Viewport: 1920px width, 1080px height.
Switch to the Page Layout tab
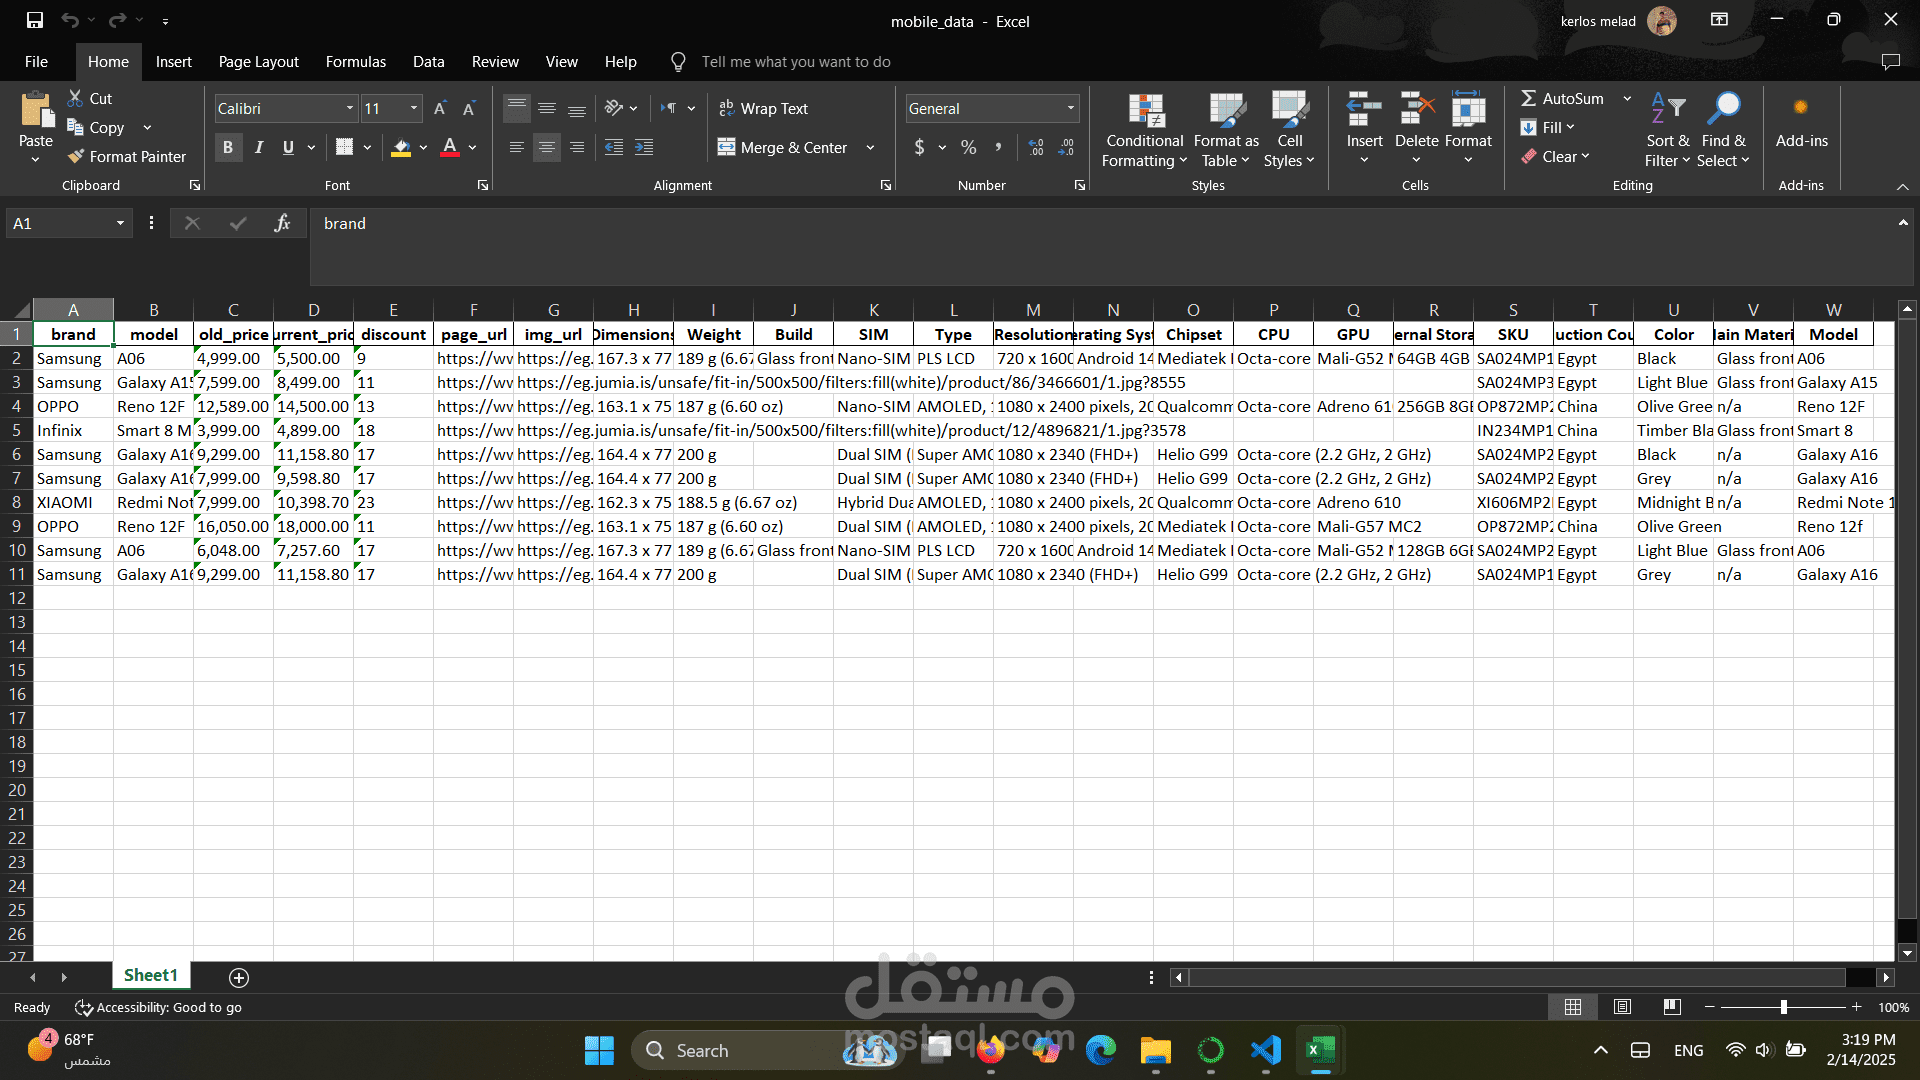258,62
